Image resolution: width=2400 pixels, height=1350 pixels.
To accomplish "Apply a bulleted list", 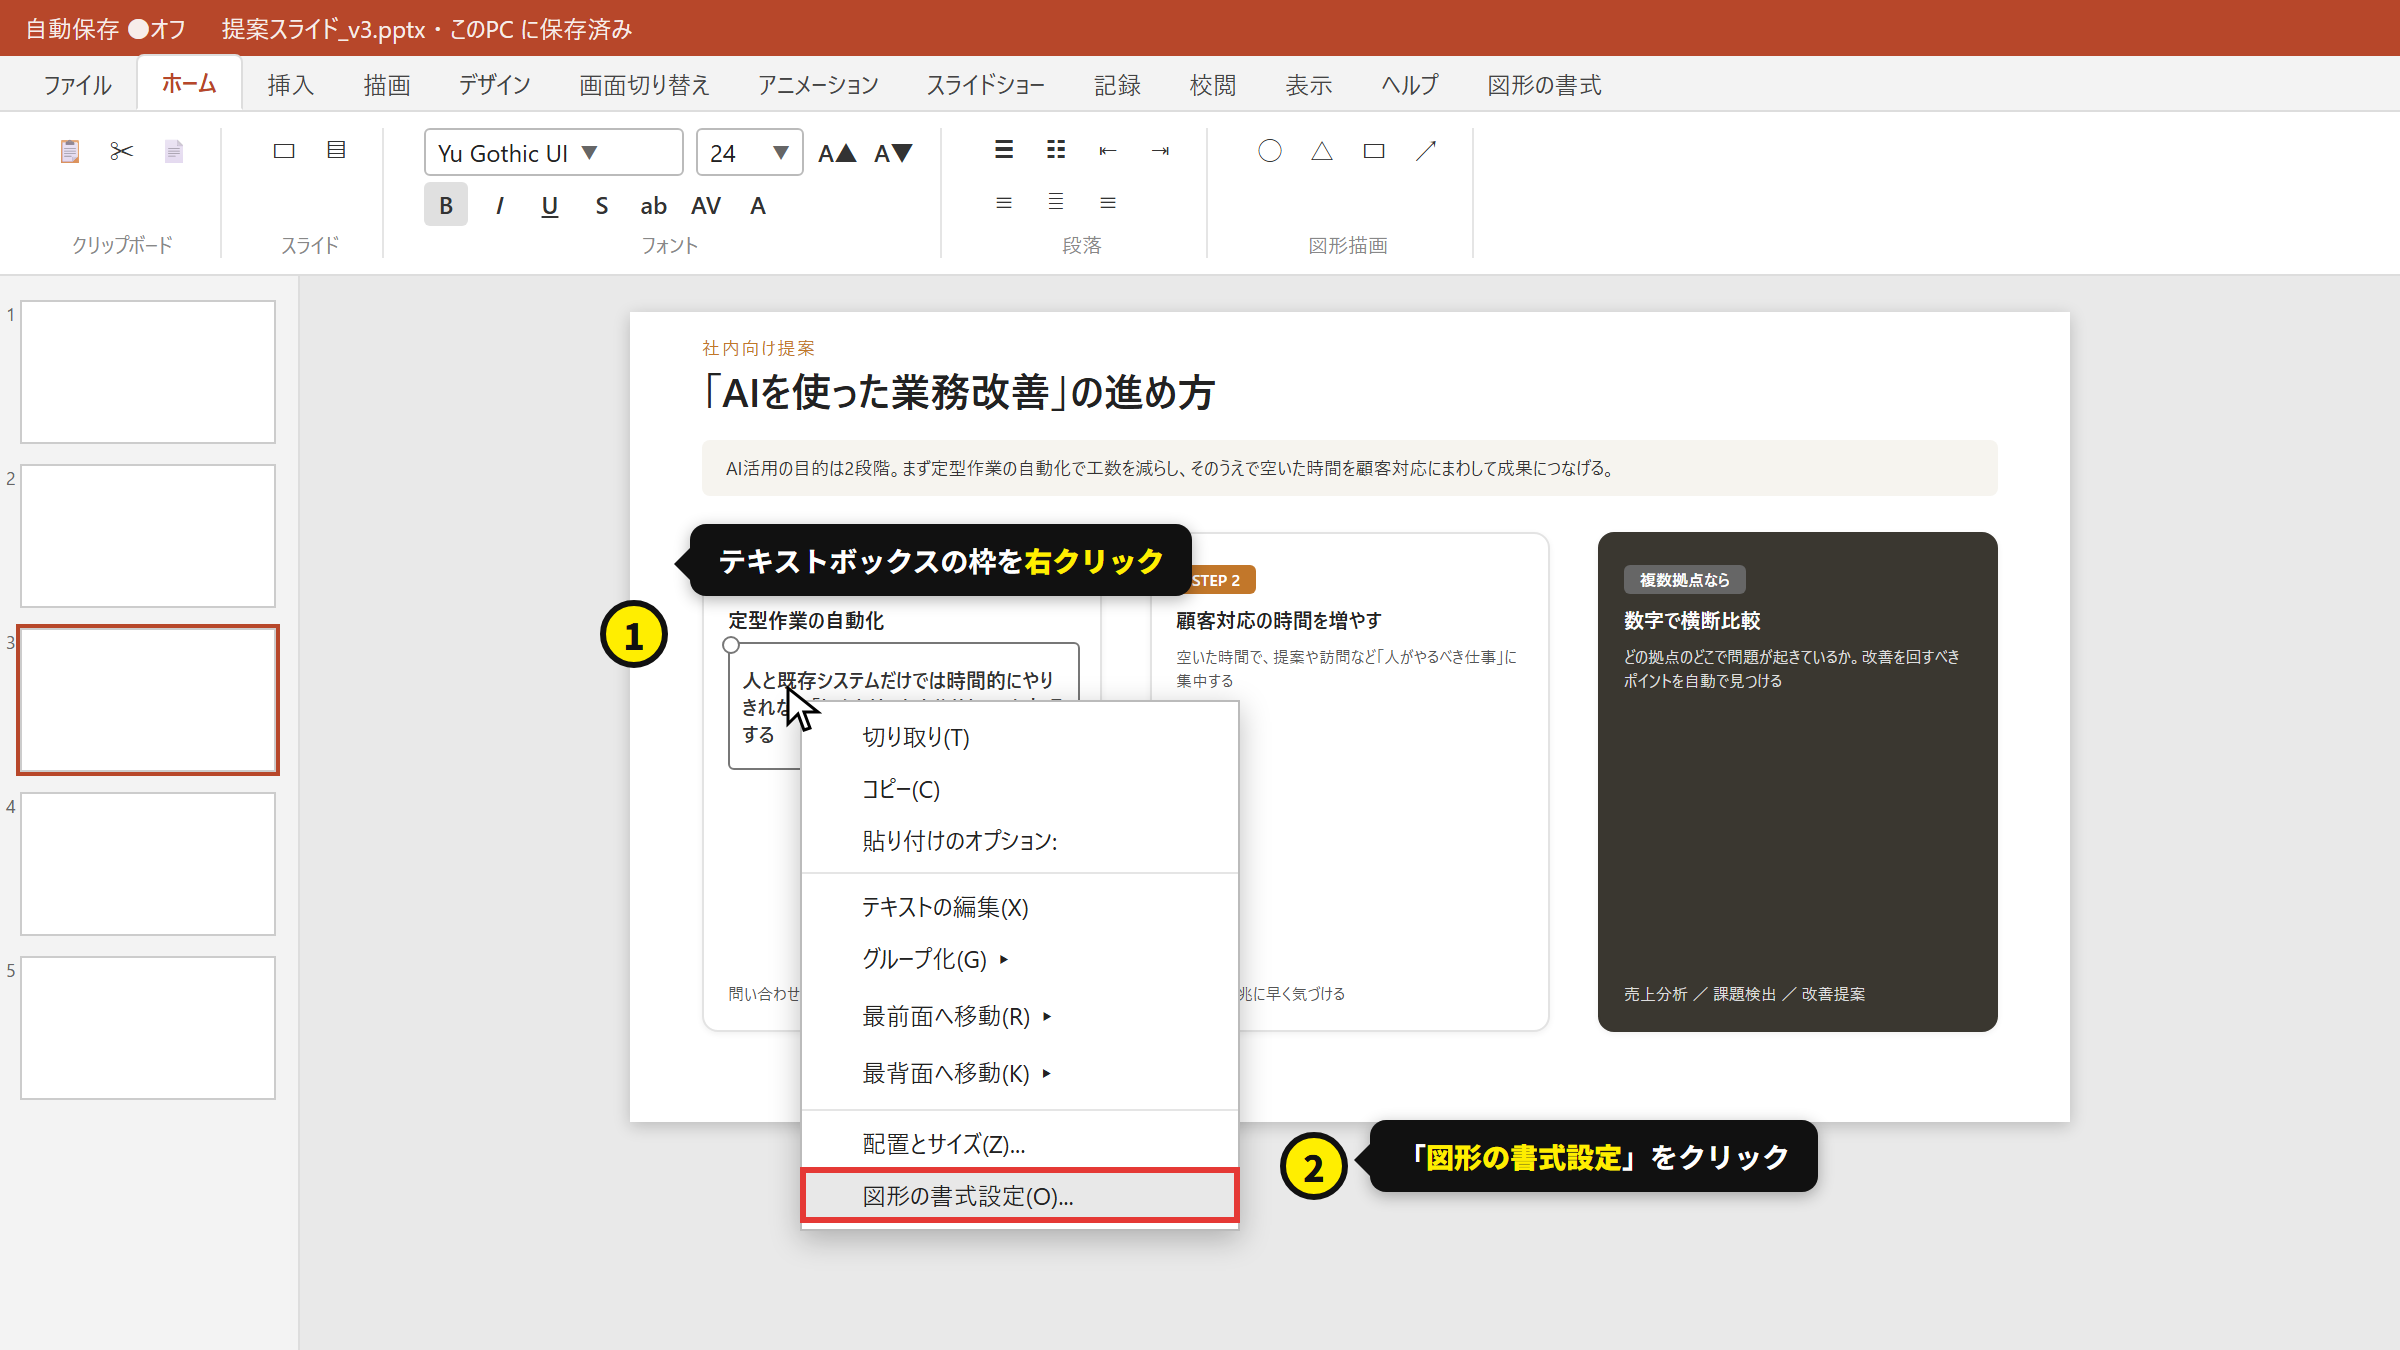I will click(1004, 150).
